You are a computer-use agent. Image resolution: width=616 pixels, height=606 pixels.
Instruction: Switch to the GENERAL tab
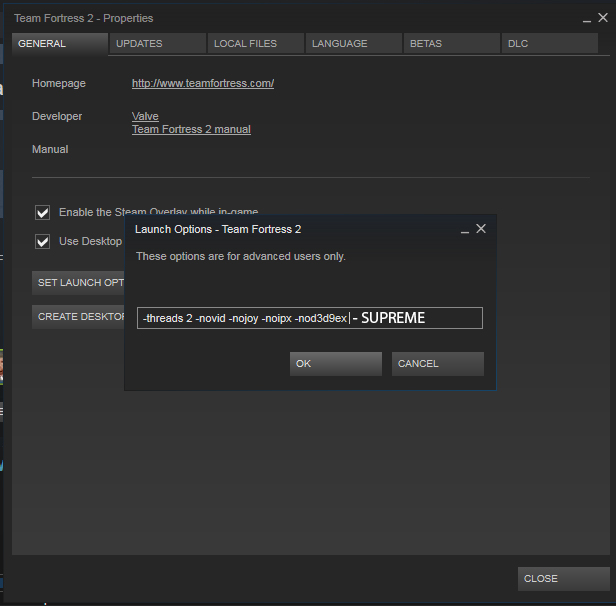(x=60, y=44)
